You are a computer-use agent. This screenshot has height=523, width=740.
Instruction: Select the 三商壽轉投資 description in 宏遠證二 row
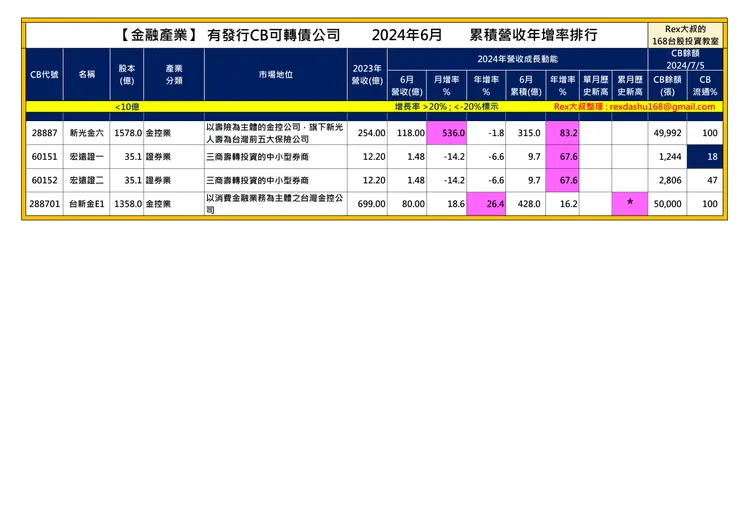276,180
